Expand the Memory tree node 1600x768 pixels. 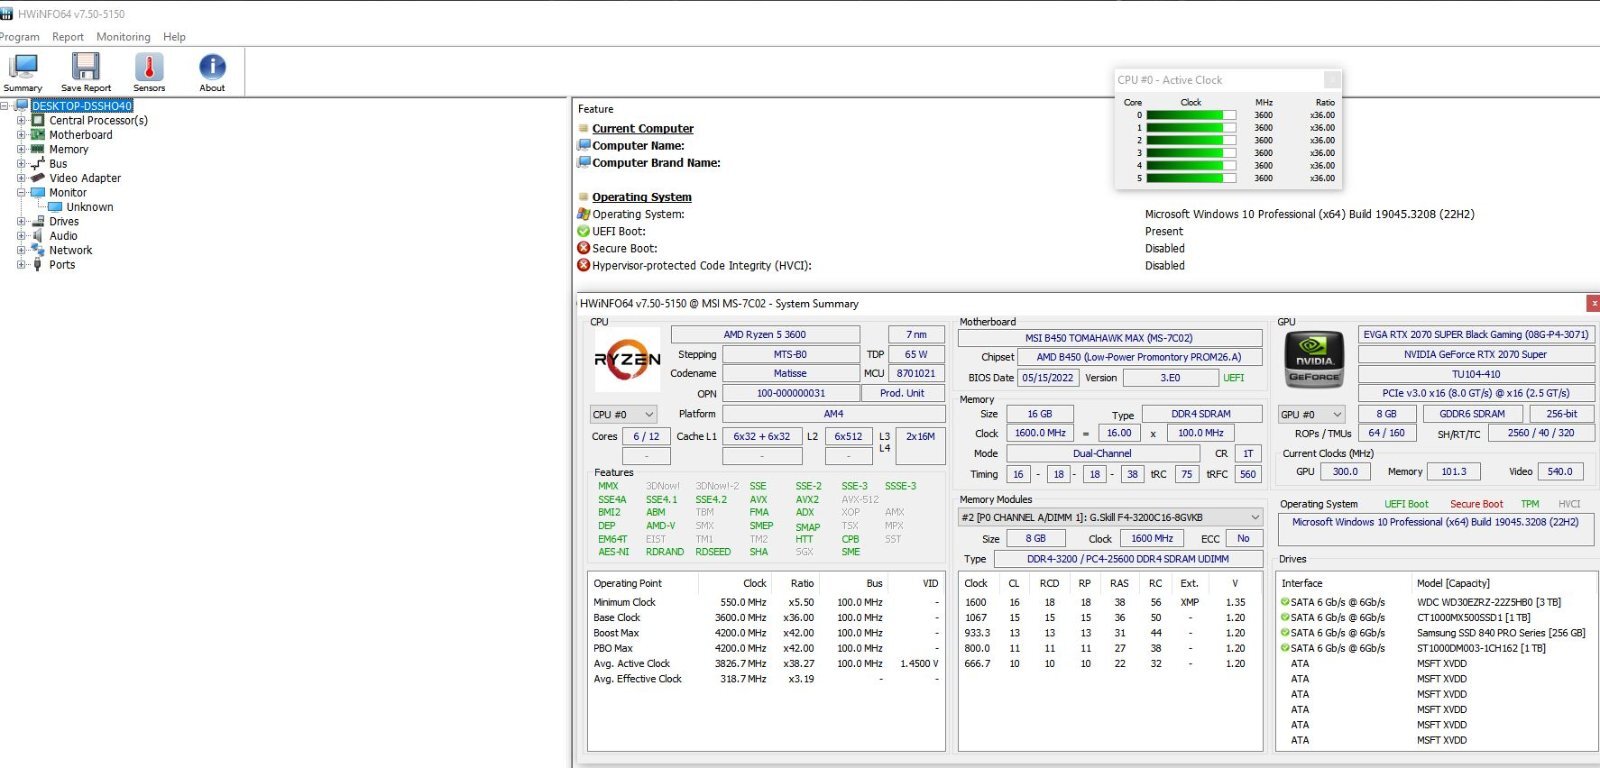click(21, 149)
